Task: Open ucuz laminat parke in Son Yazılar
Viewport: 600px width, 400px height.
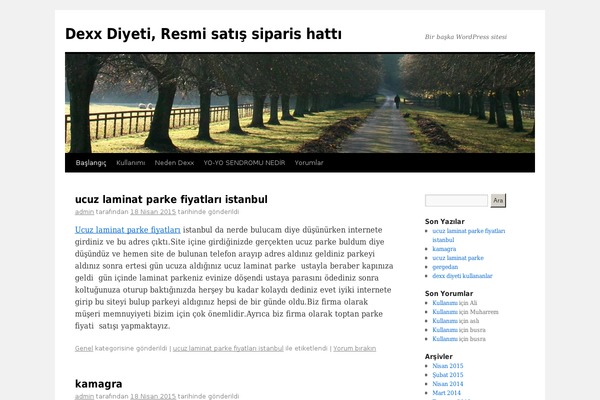Action: (x=458, y=258)
